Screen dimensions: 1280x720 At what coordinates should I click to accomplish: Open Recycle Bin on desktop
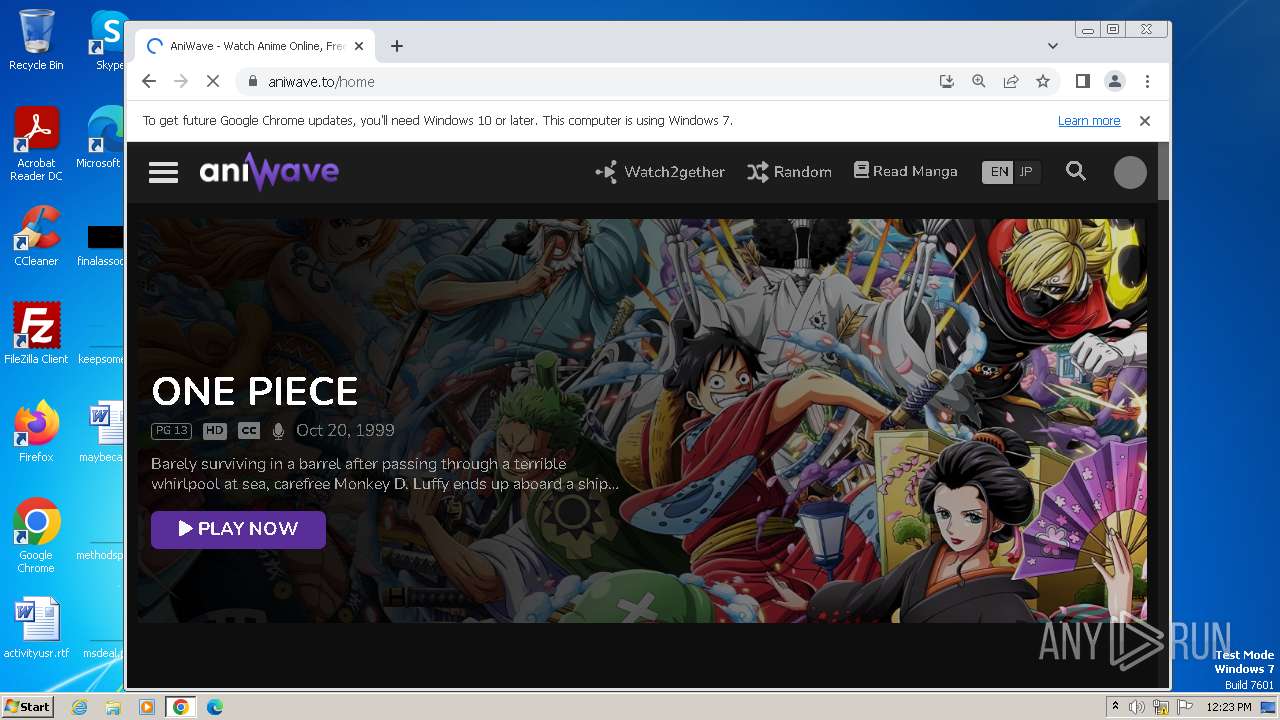[36, 40]
